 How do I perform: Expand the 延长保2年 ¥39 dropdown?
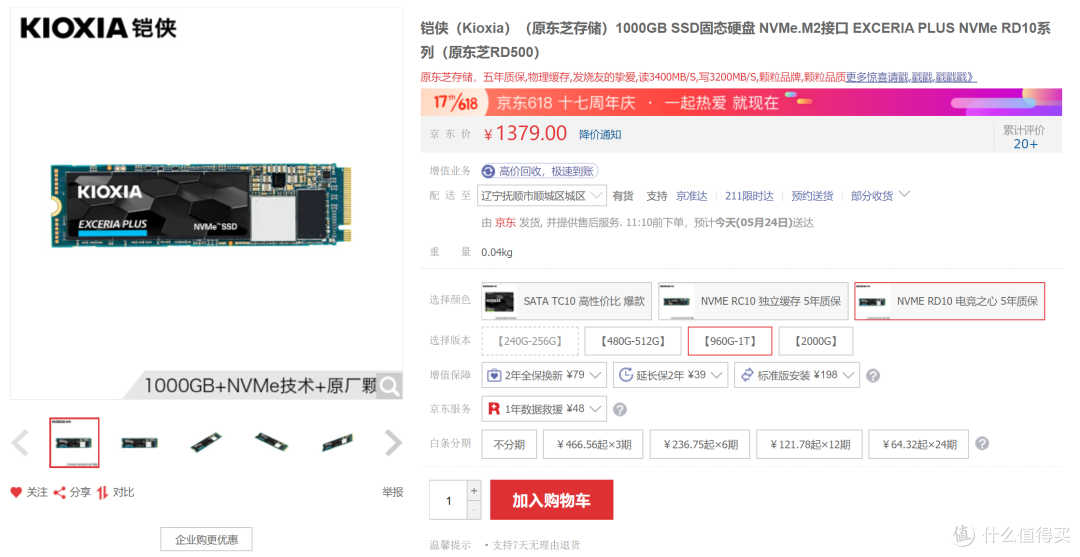coord(670,375)
